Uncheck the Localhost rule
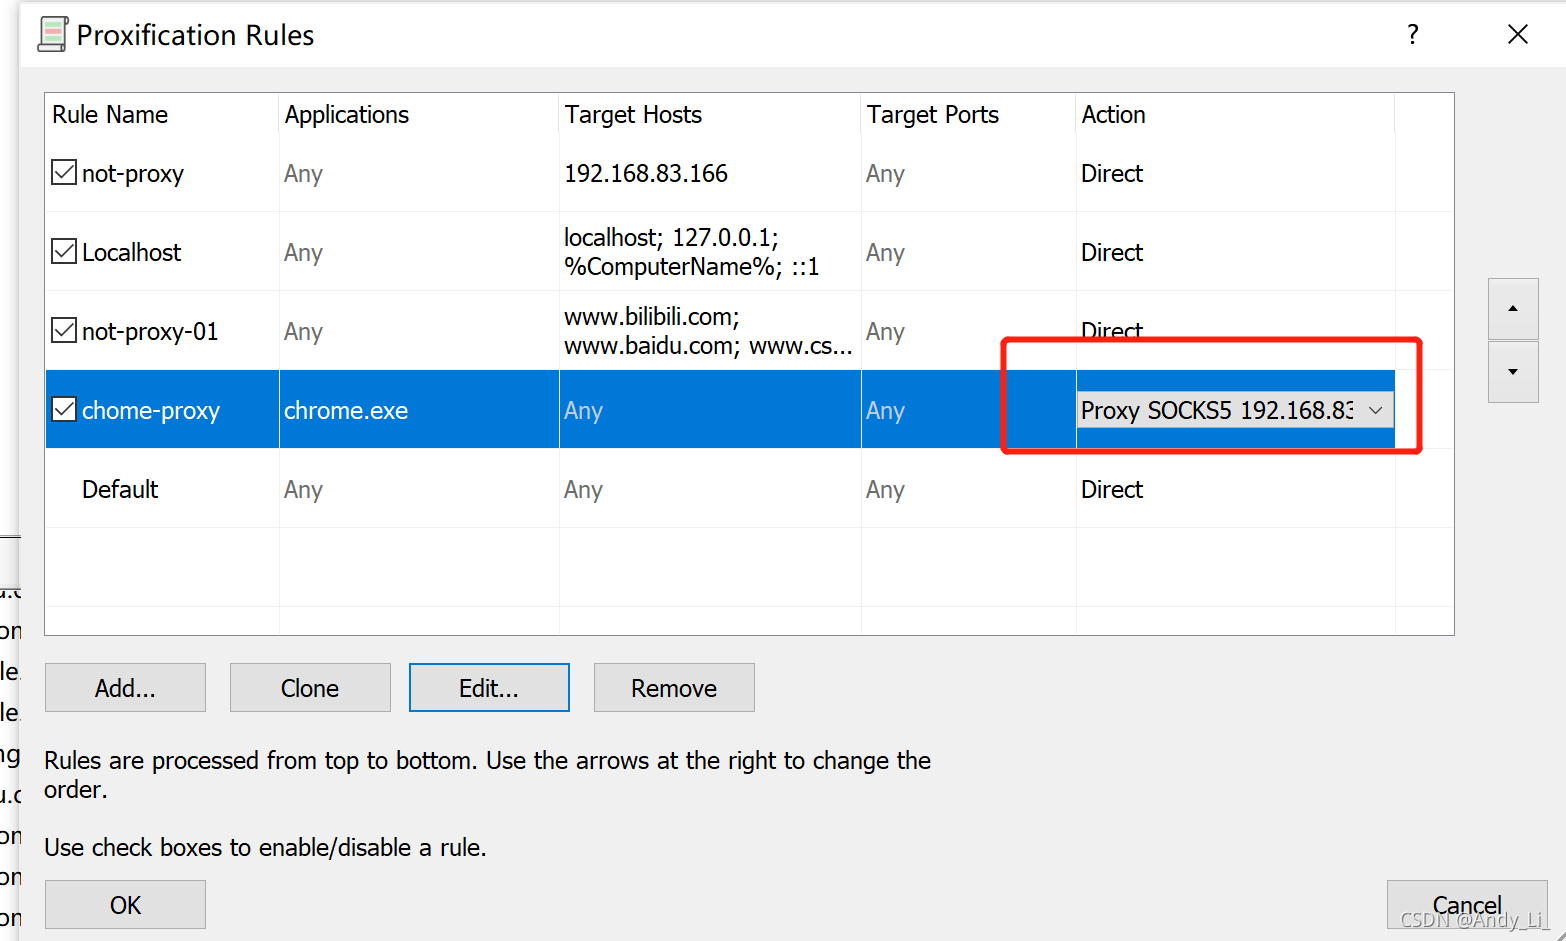Image resolution: width=1566 pixels, height=941 pixels. pos(63,251)
